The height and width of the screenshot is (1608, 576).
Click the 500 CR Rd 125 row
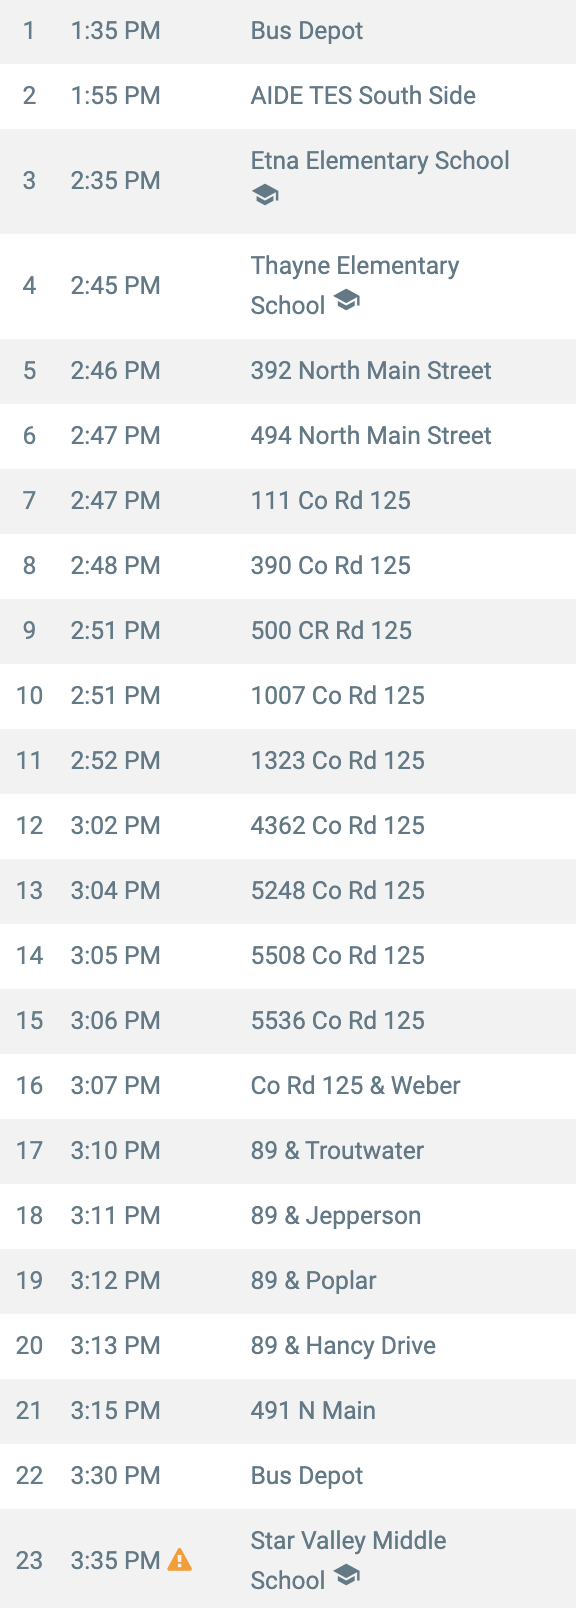coord(288,631)
